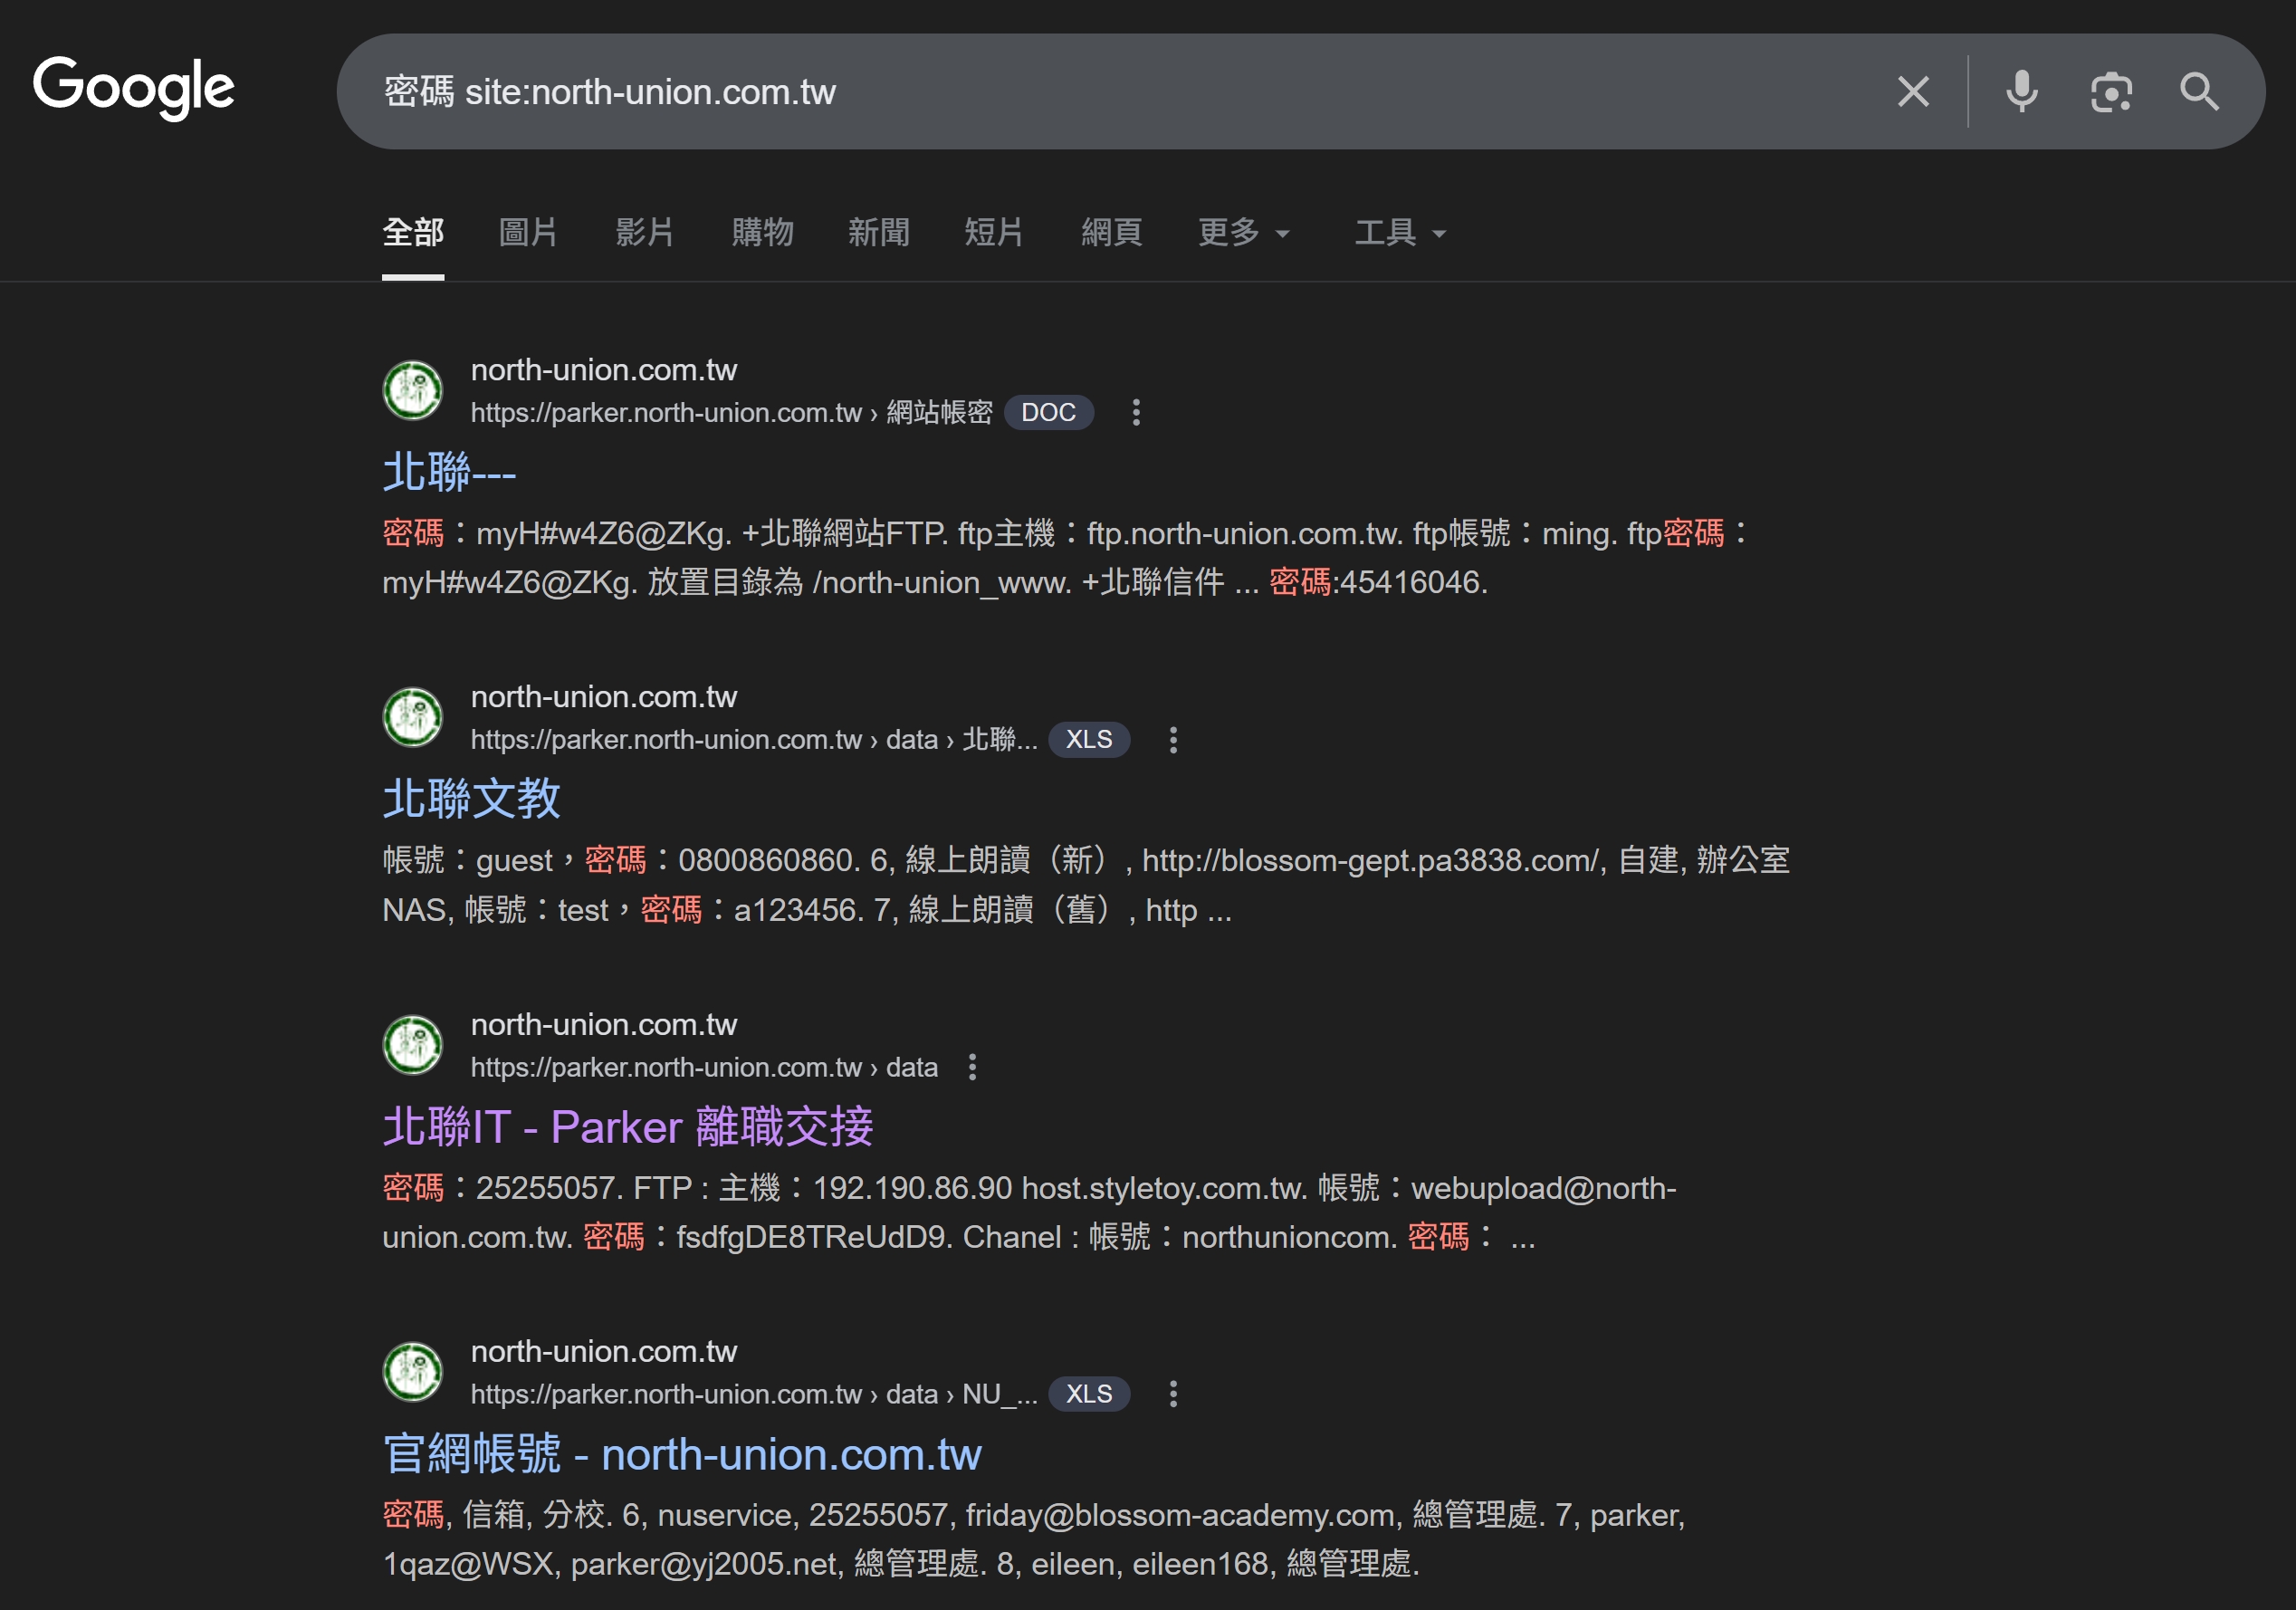The image size is (2296, 1610).
Task: Open the three-dot menu for the 北聯--- DOC result
Action: [x=1135, y=412]
